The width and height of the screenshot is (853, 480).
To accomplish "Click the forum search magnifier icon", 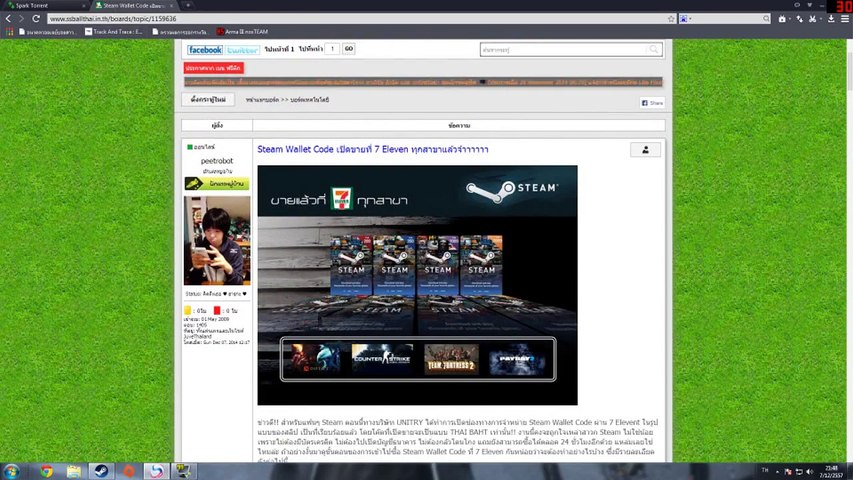I will [654, 50].
